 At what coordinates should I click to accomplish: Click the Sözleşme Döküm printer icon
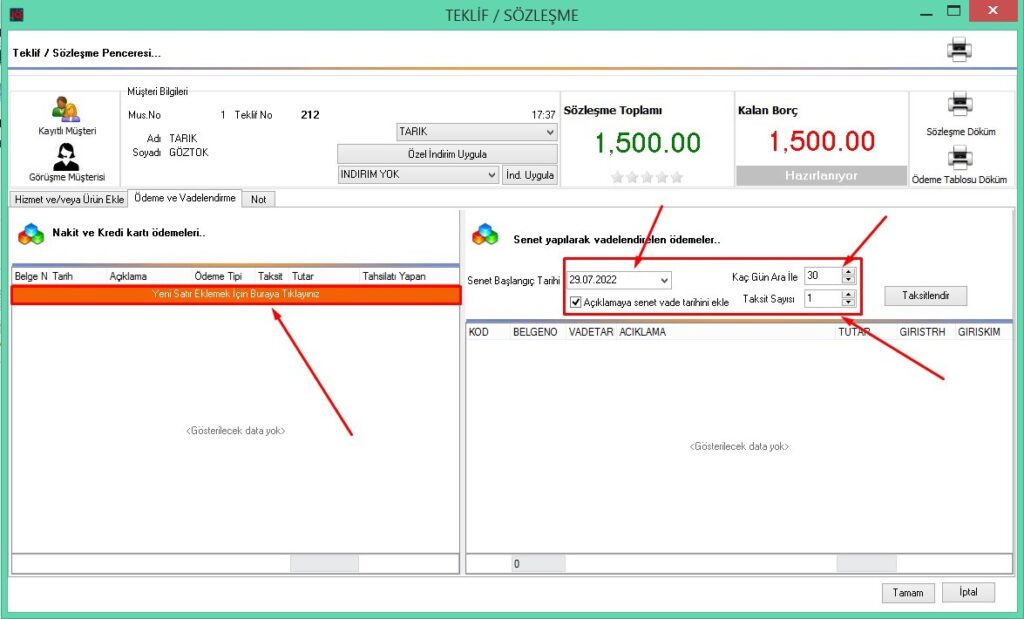click(960, 106)
